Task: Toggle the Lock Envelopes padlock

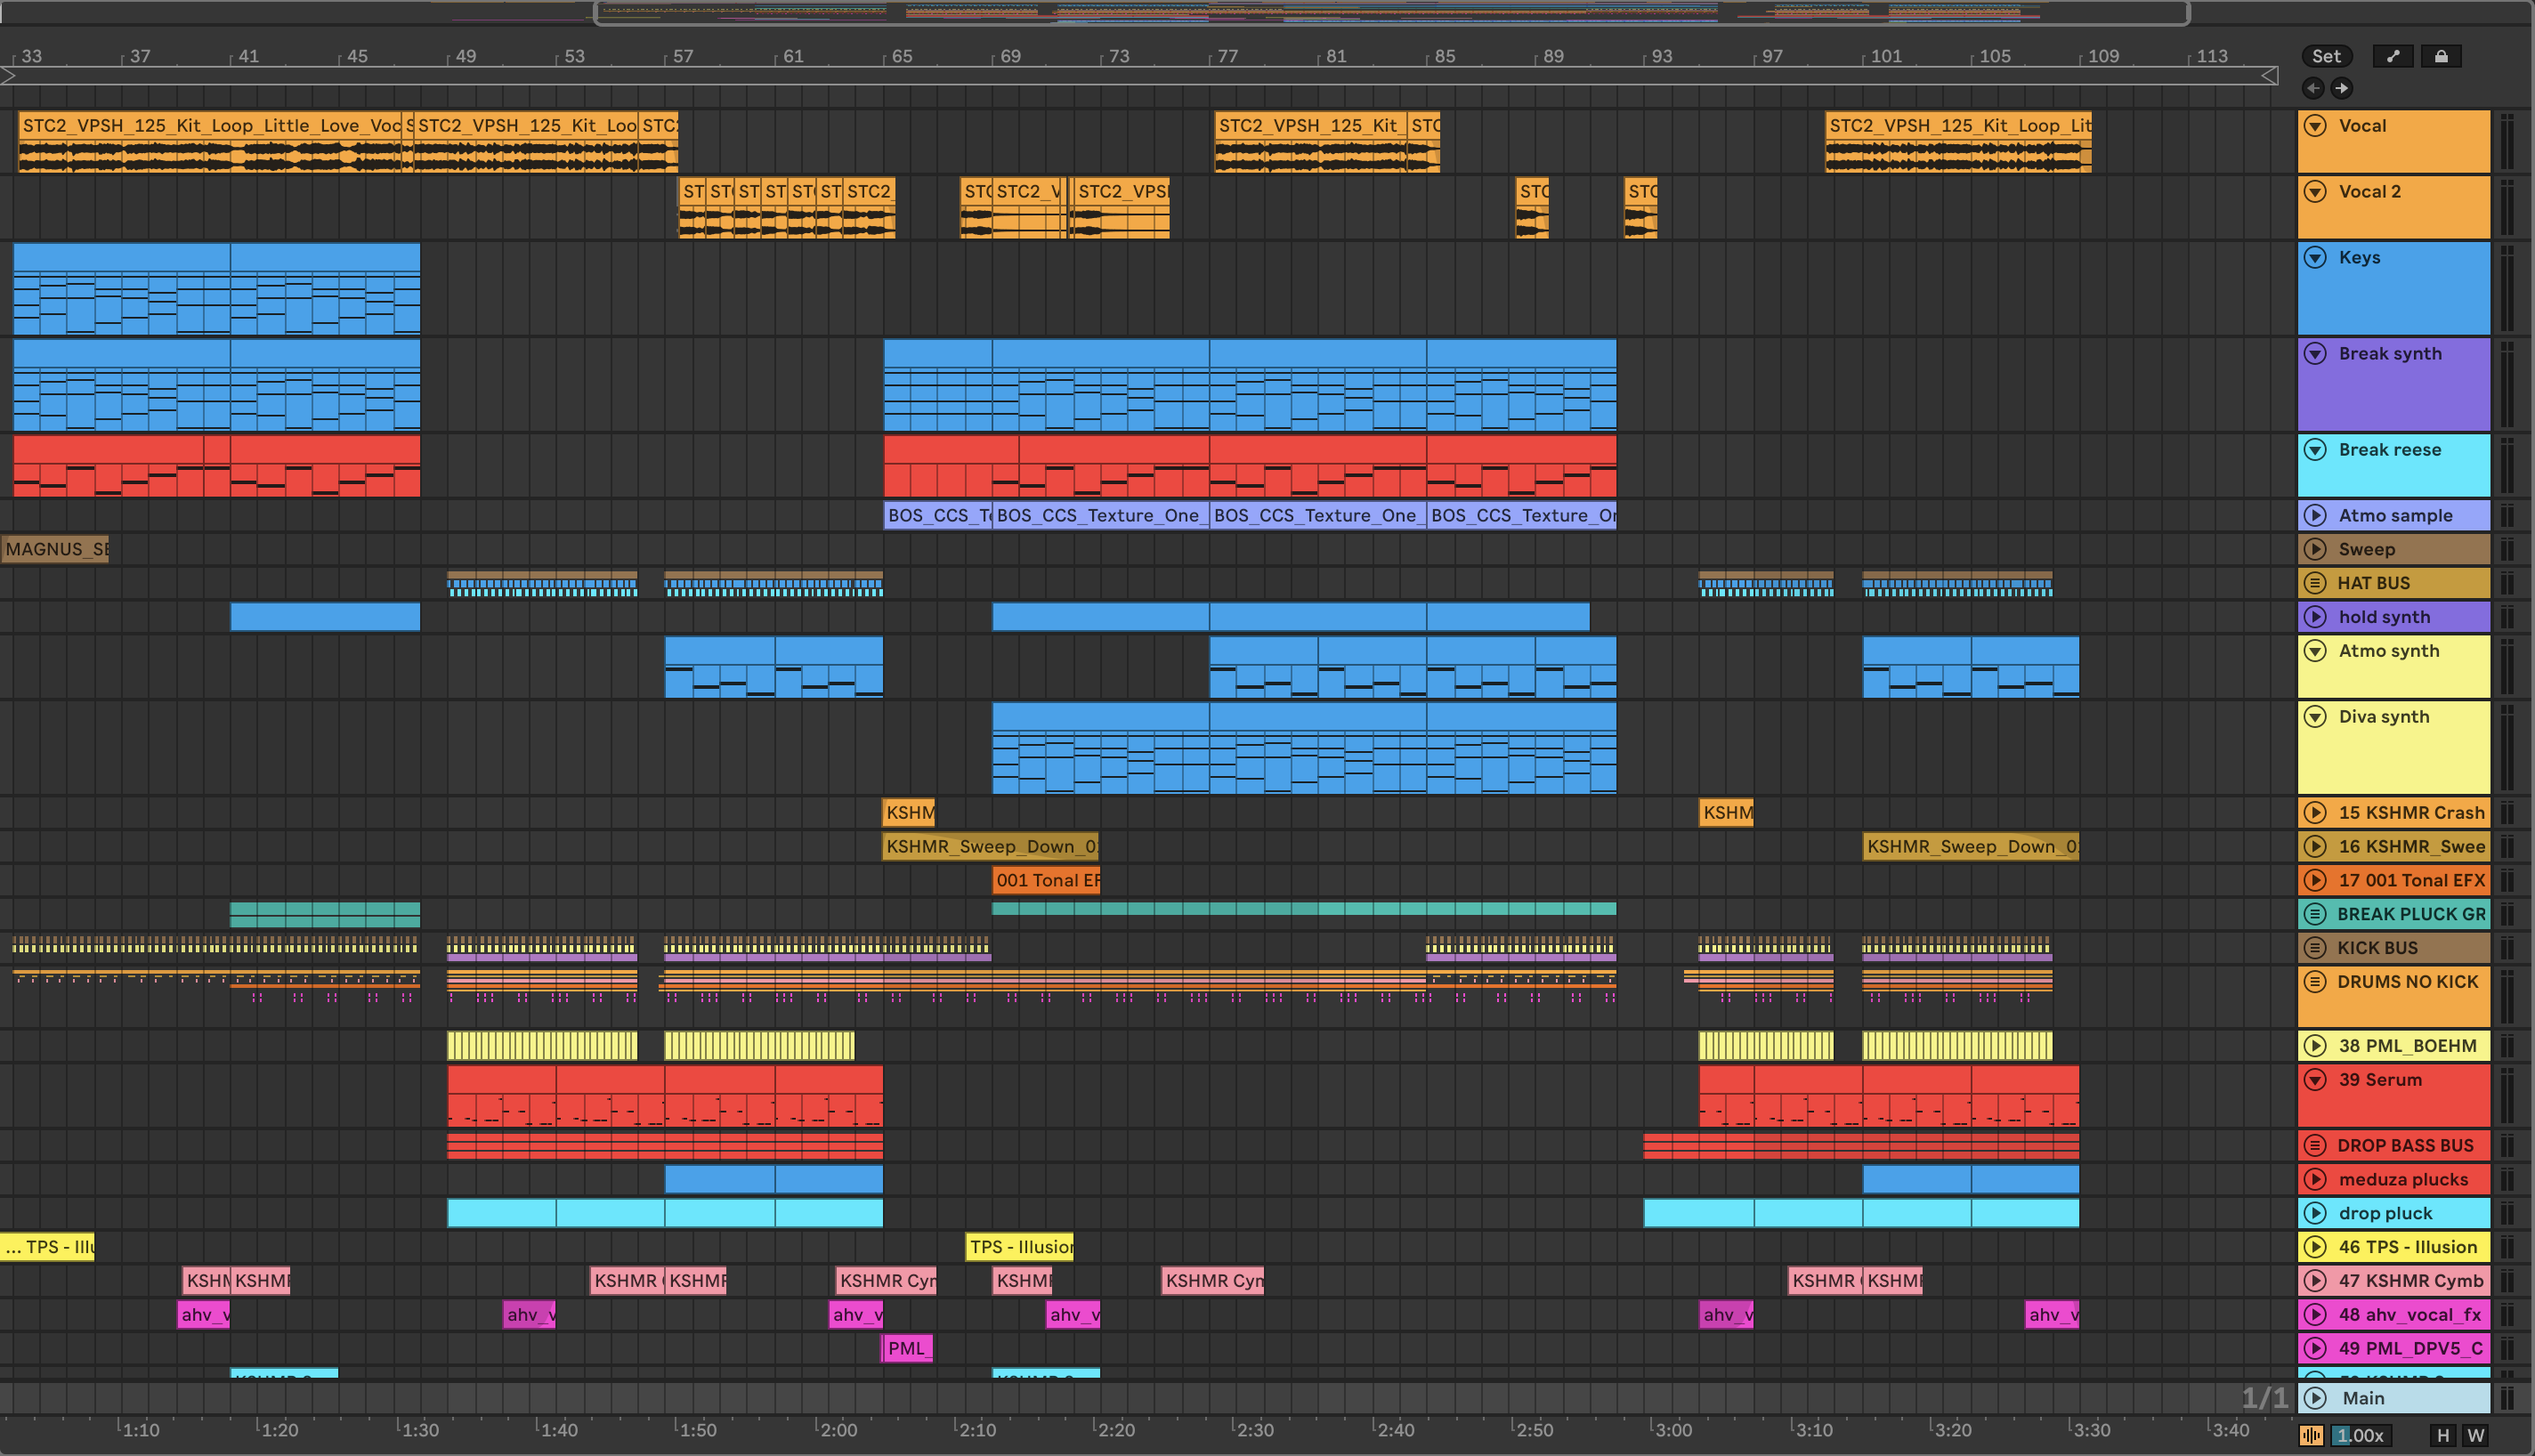Action: click(x=2441, y=56)
